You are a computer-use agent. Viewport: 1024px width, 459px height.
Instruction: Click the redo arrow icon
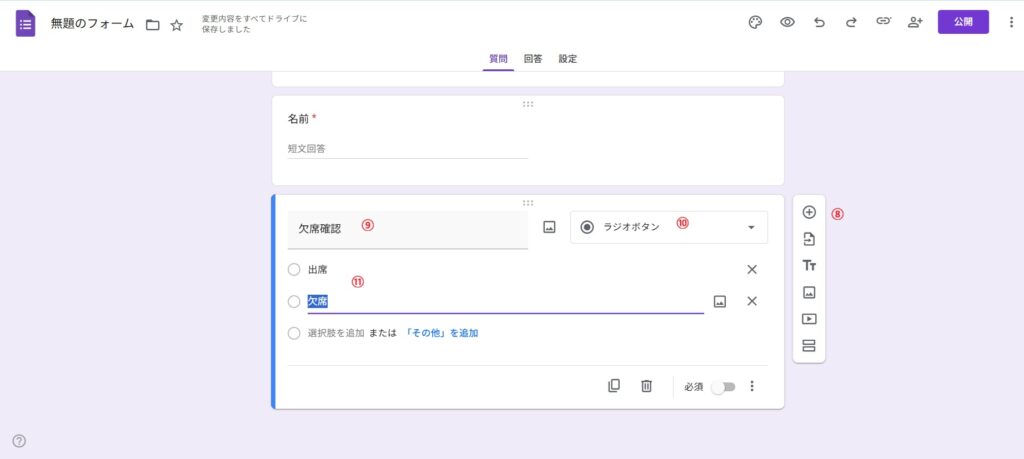point(851,22)
